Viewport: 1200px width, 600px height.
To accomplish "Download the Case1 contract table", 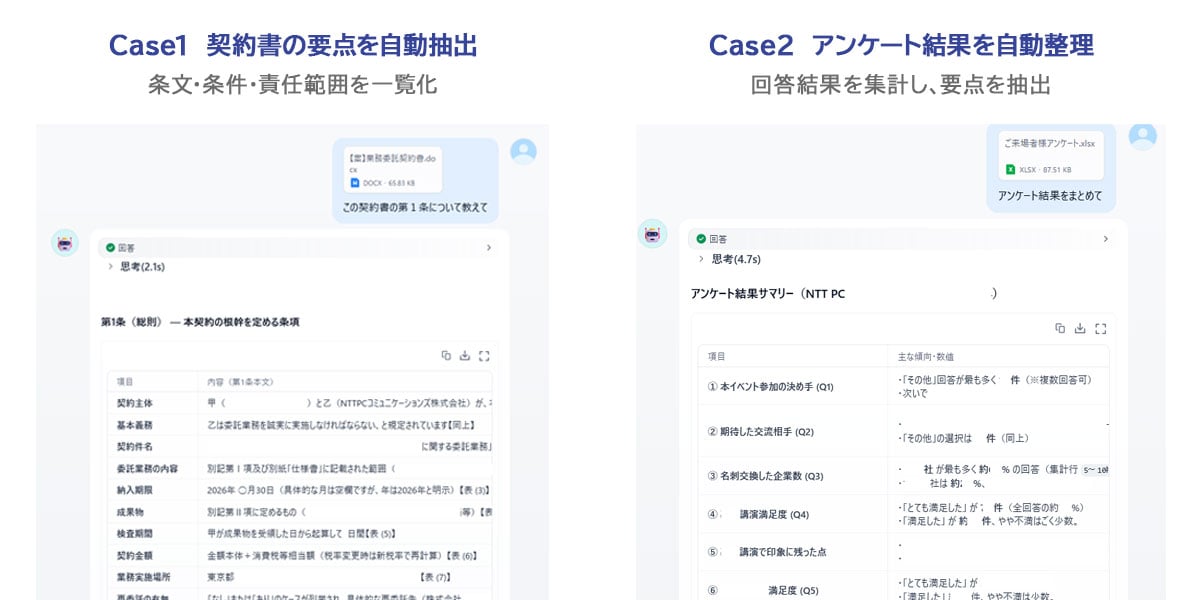I will (x=465, y=355).
